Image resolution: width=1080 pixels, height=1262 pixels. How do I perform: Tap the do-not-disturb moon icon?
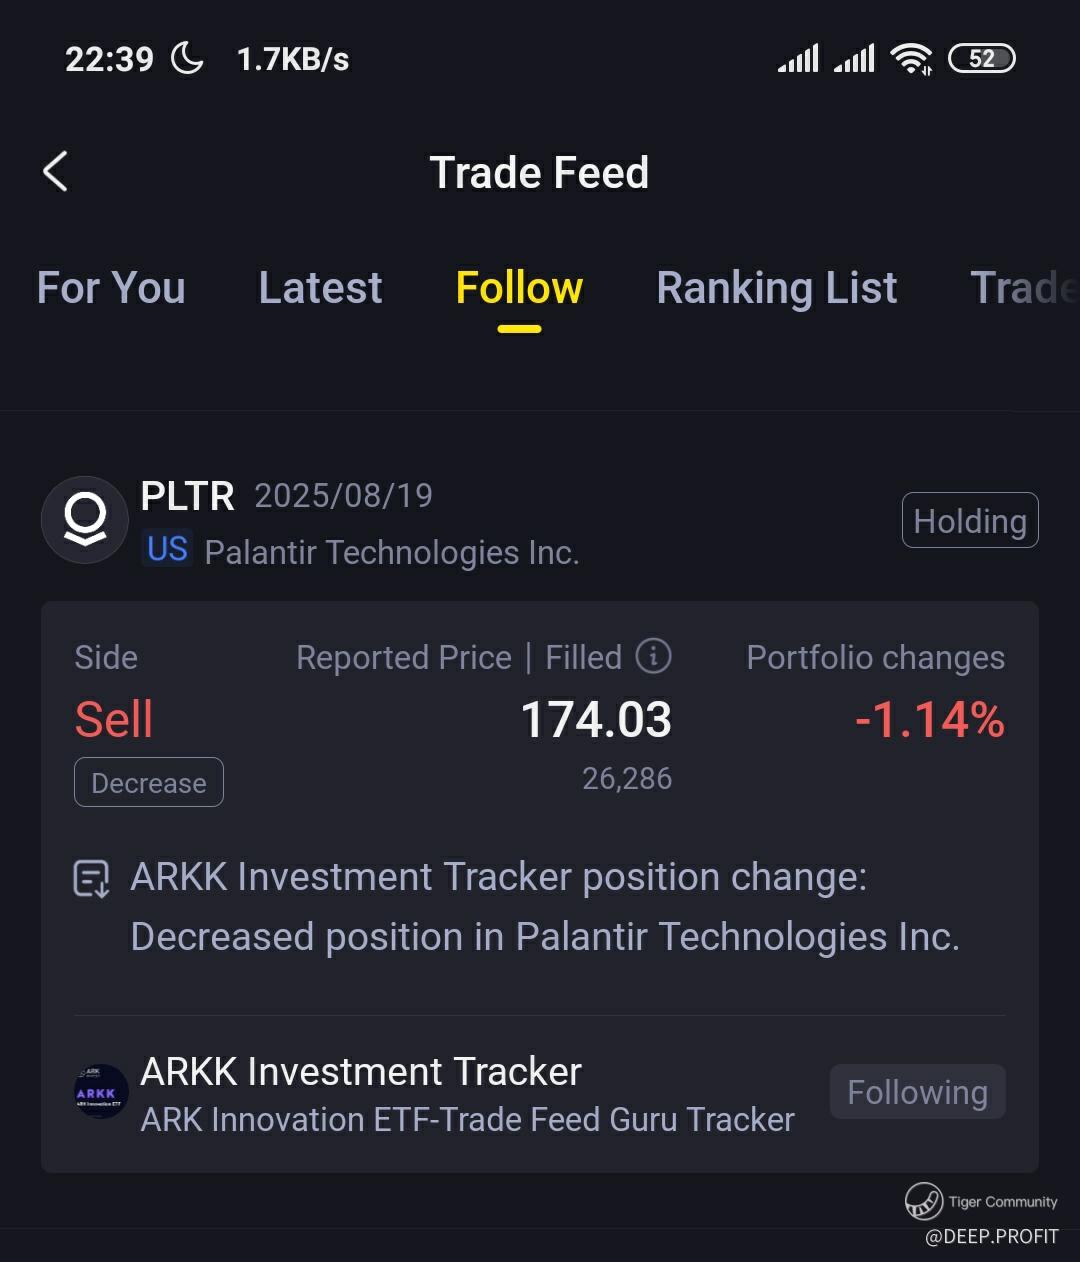pyautogui.click(x=187, y=58)
